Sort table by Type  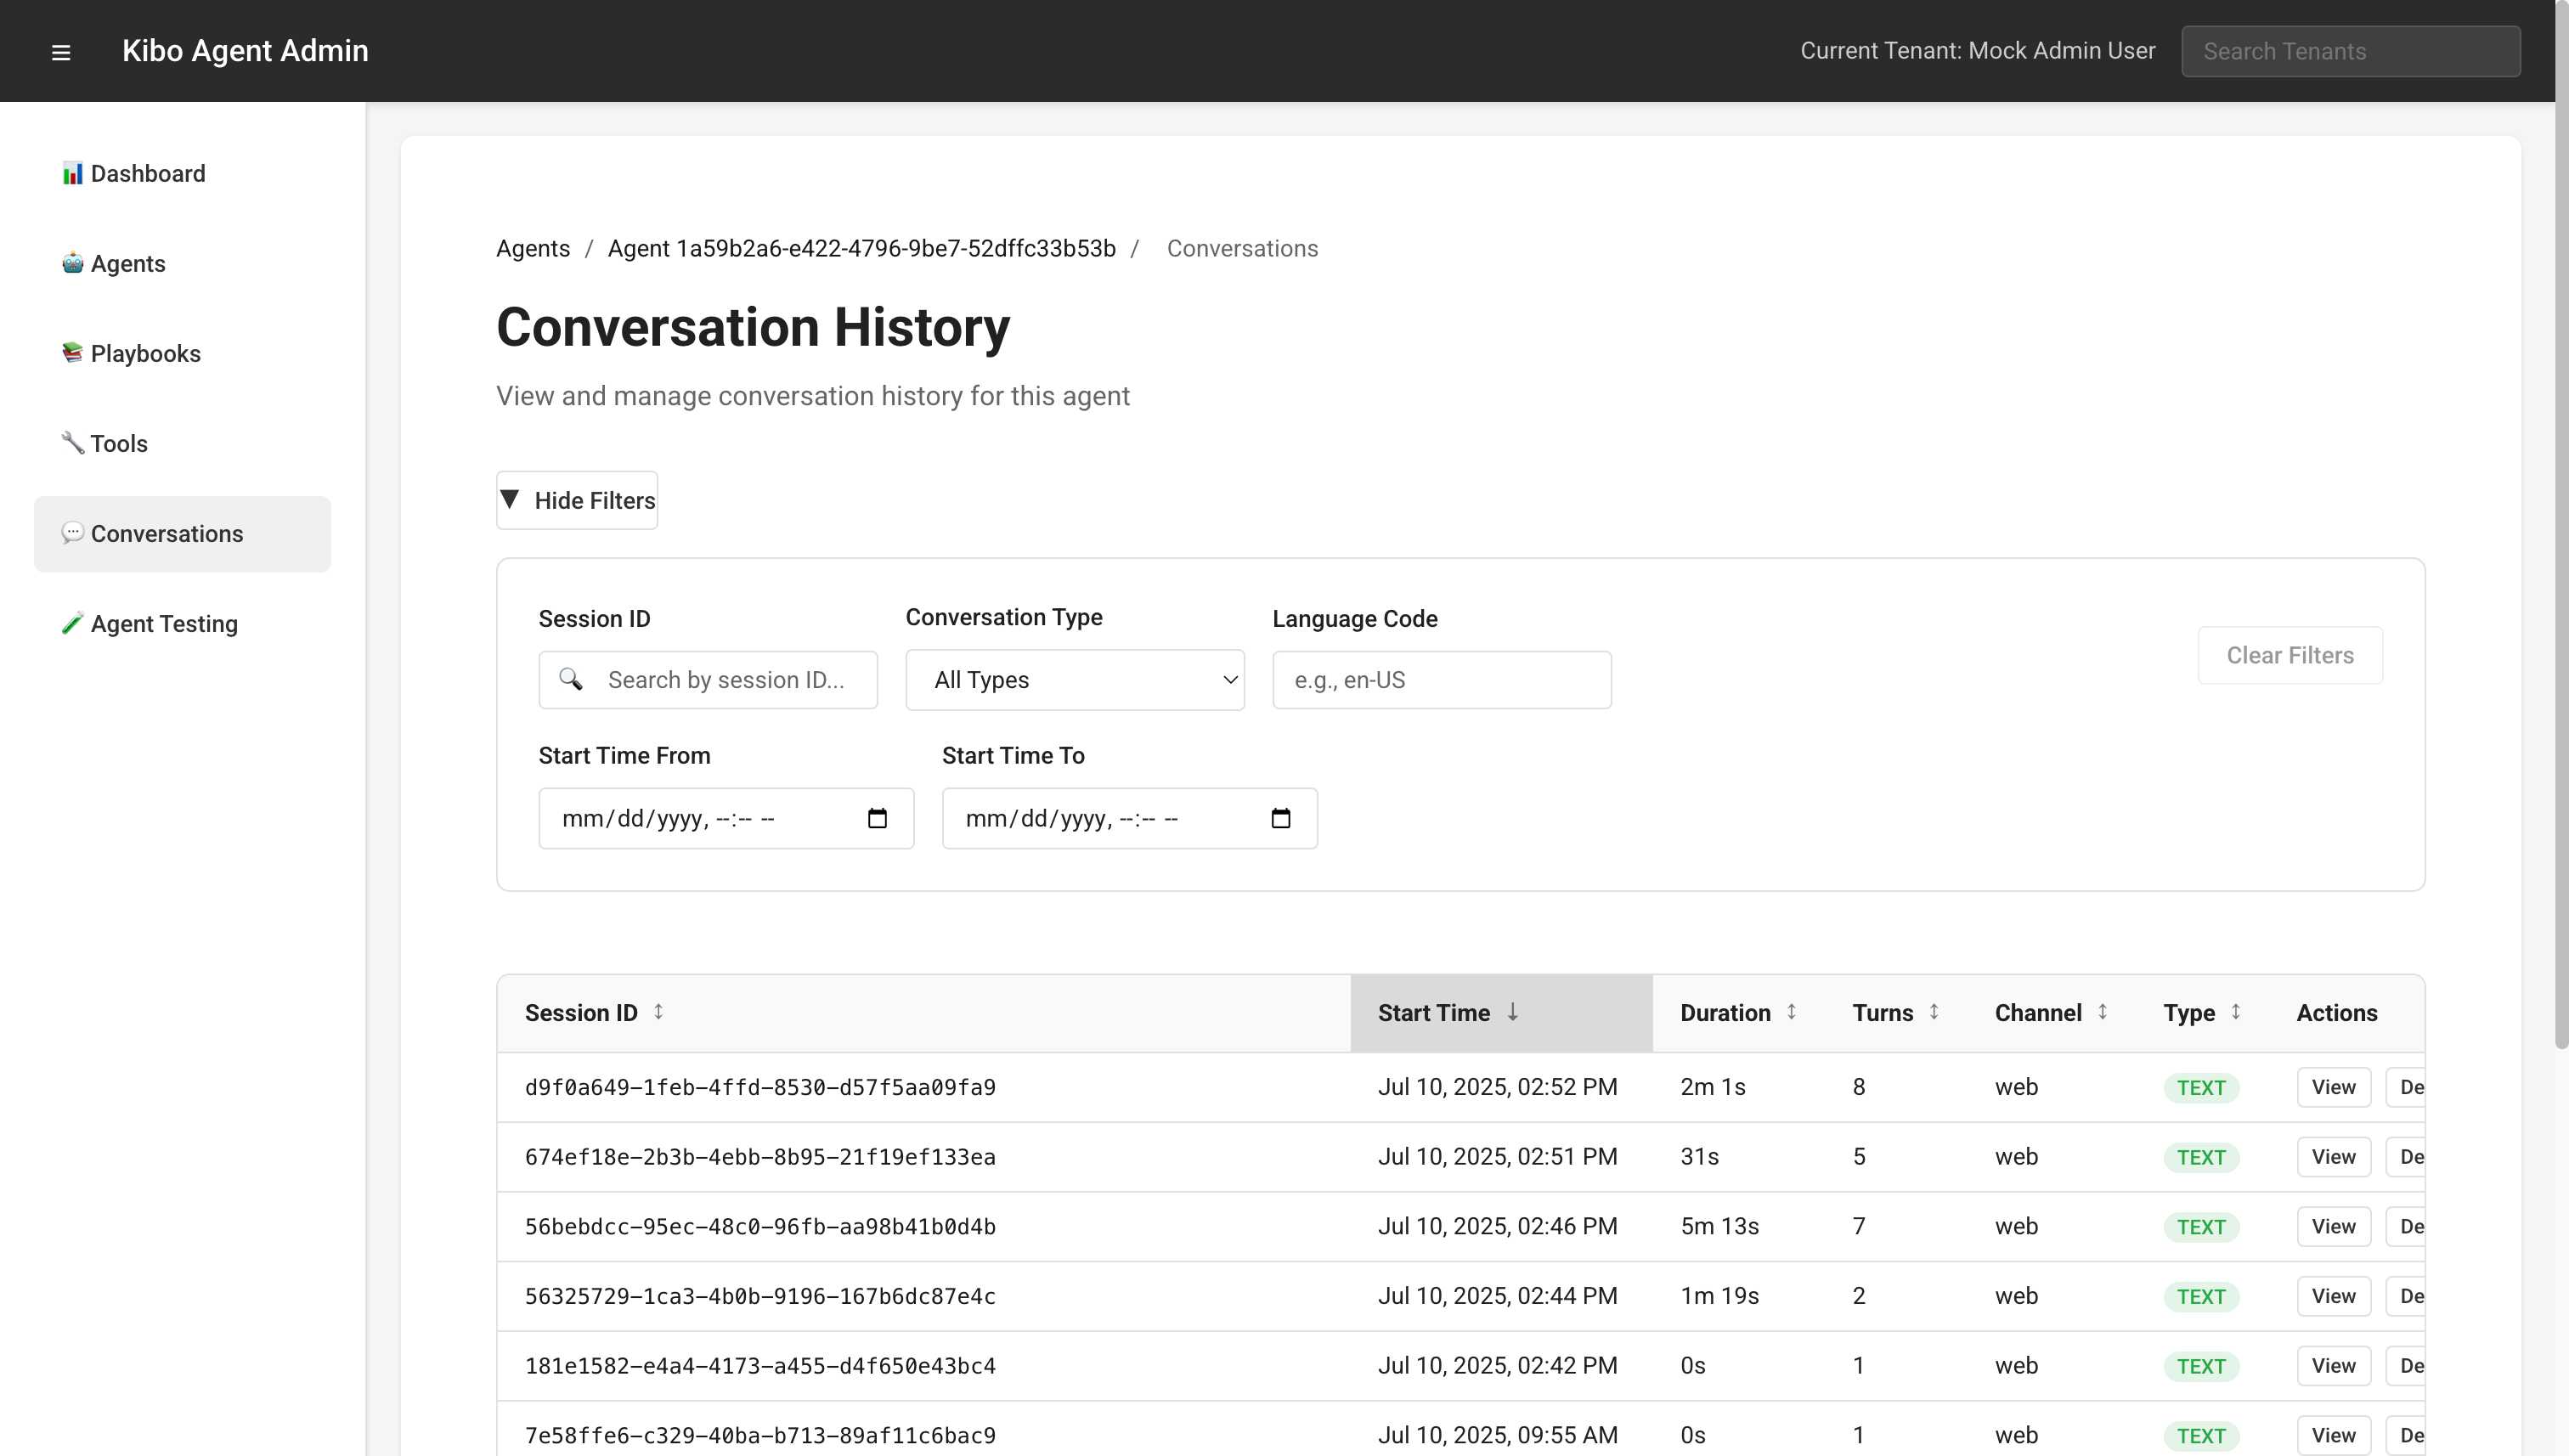click(x=2202, y=1013)
